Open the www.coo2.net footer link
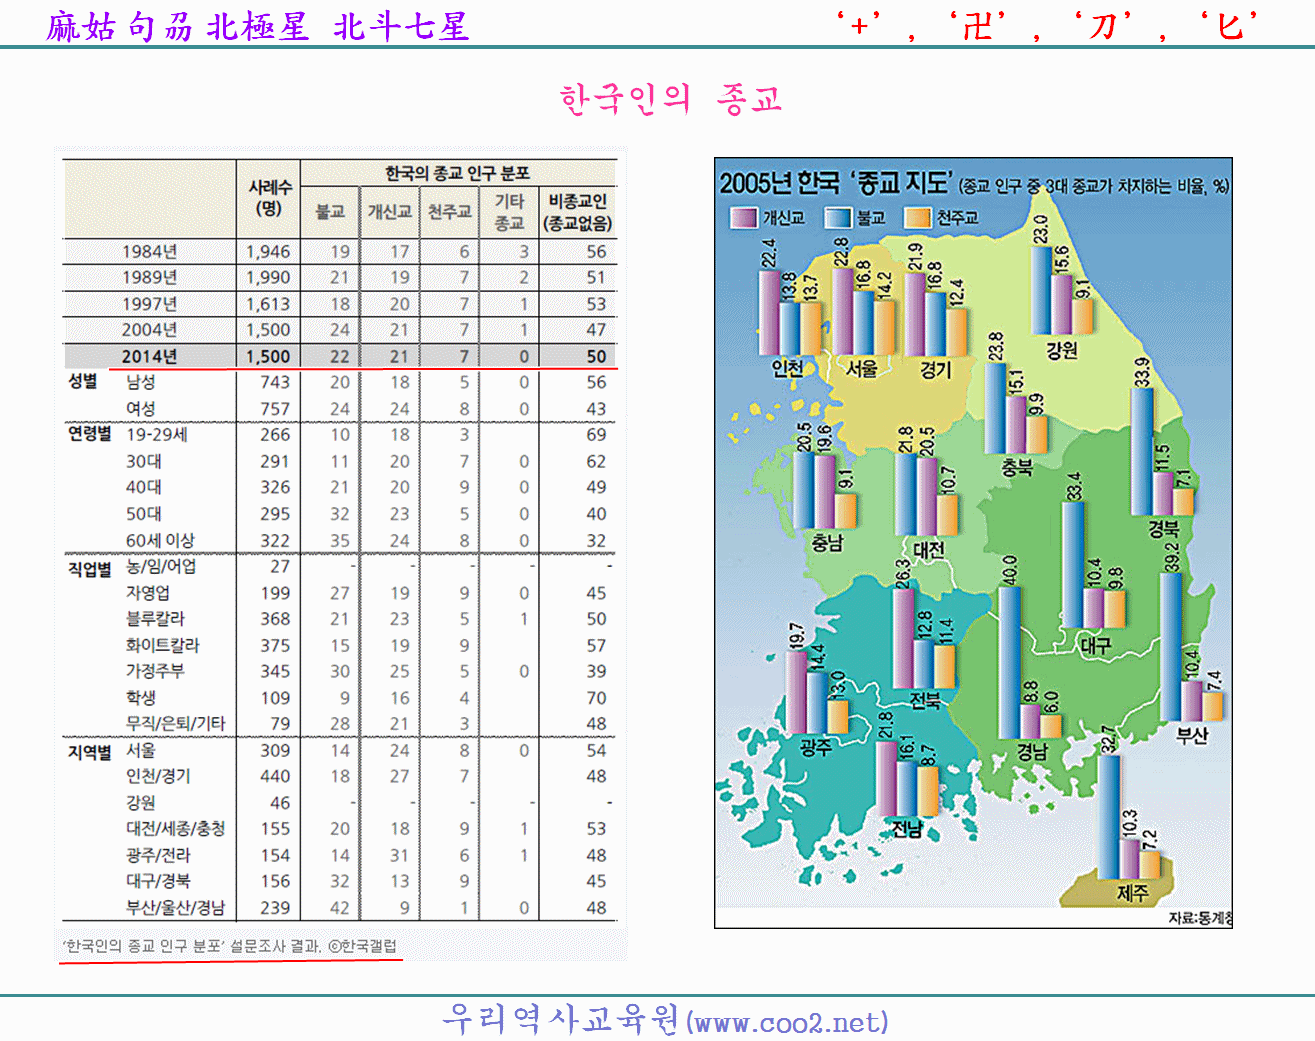 [x=788, y=1022]
